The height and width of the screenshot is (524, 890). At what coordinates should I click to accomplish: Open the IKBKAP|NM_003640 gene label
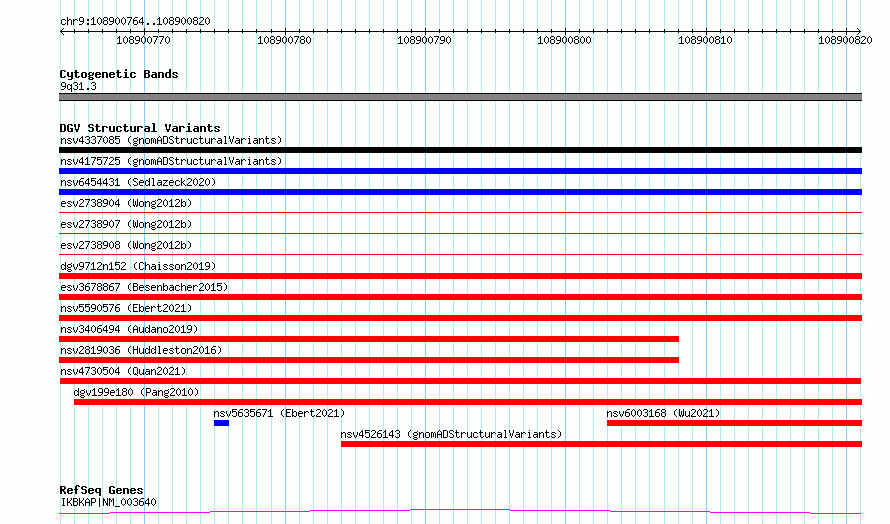click(108, 502)
